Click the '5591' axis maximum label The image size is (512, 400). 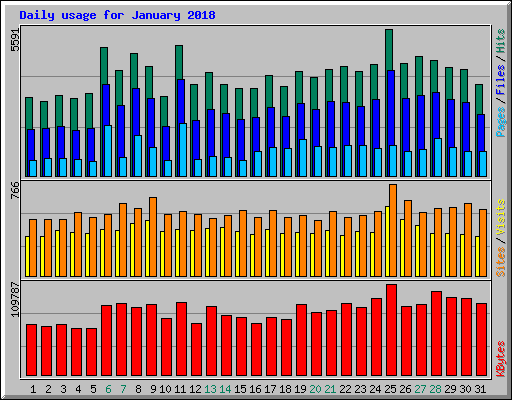[15, 40]
